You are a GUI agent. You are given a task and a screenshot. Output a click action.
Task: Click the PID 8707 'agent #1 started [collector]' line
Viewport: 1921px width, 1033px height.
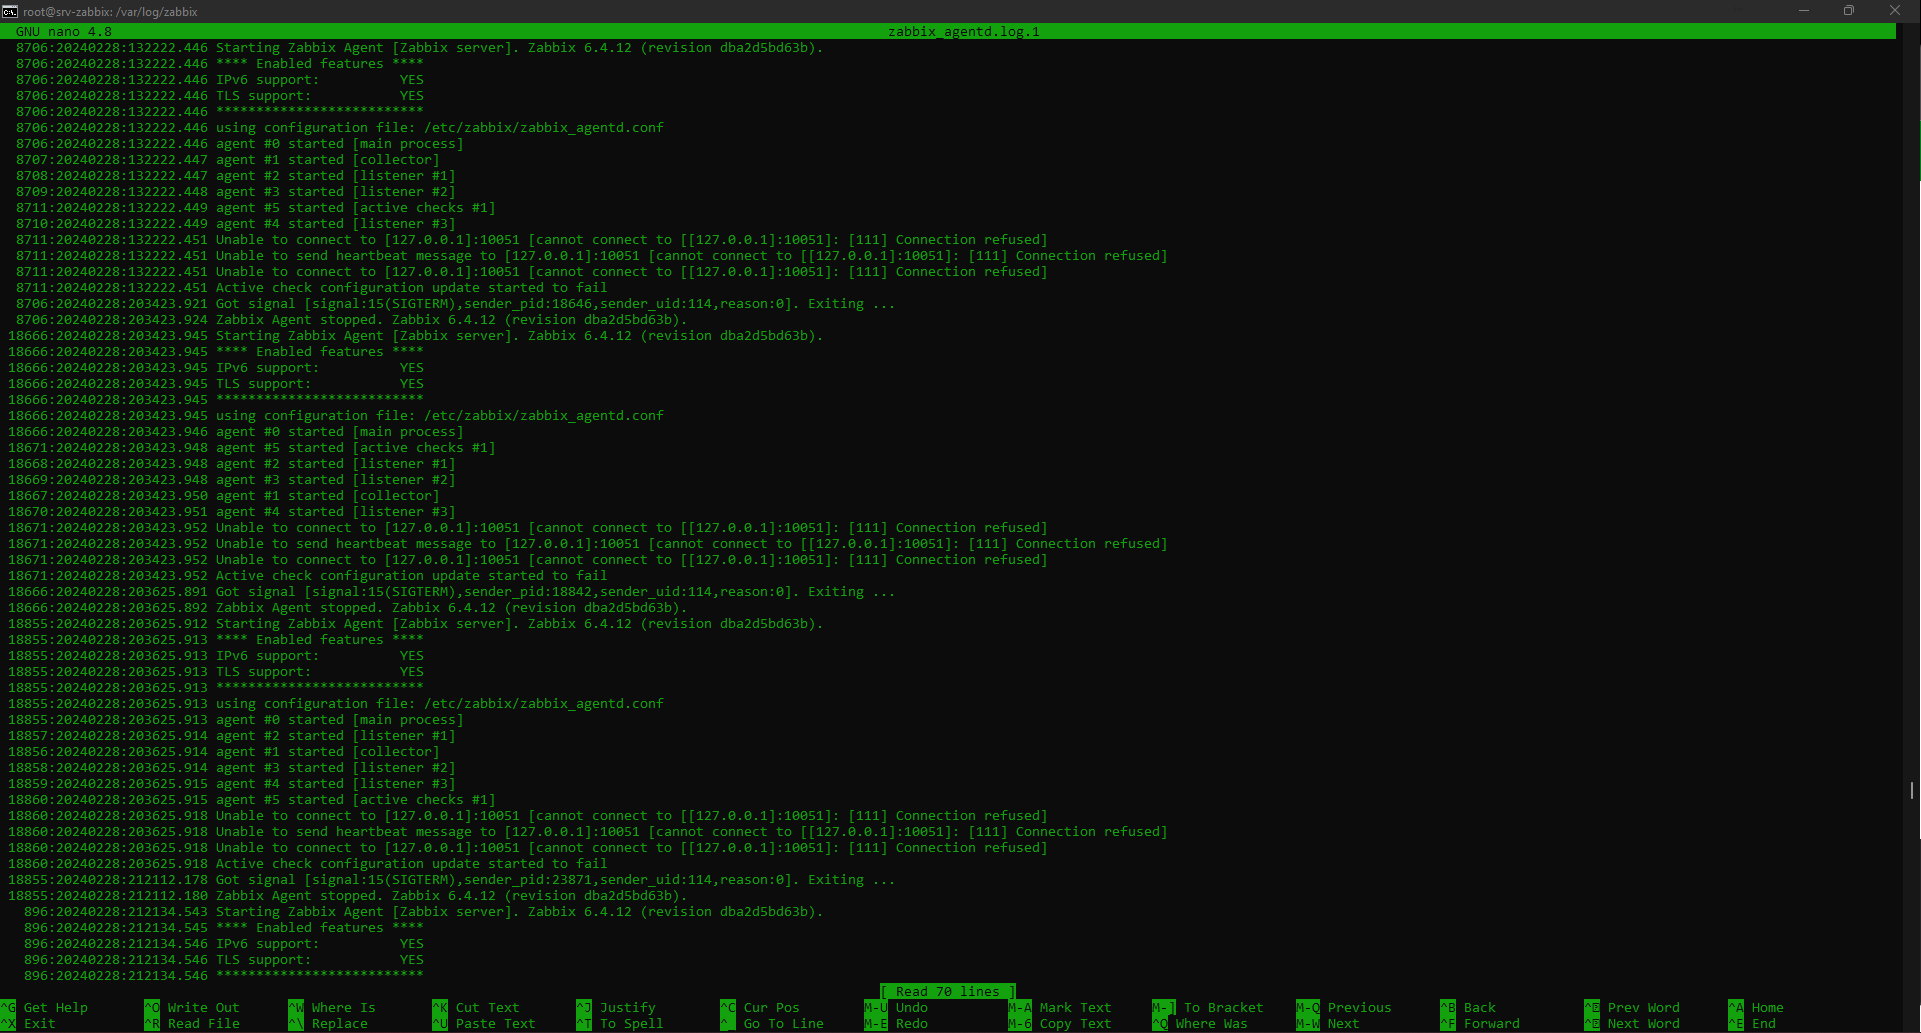228,160
